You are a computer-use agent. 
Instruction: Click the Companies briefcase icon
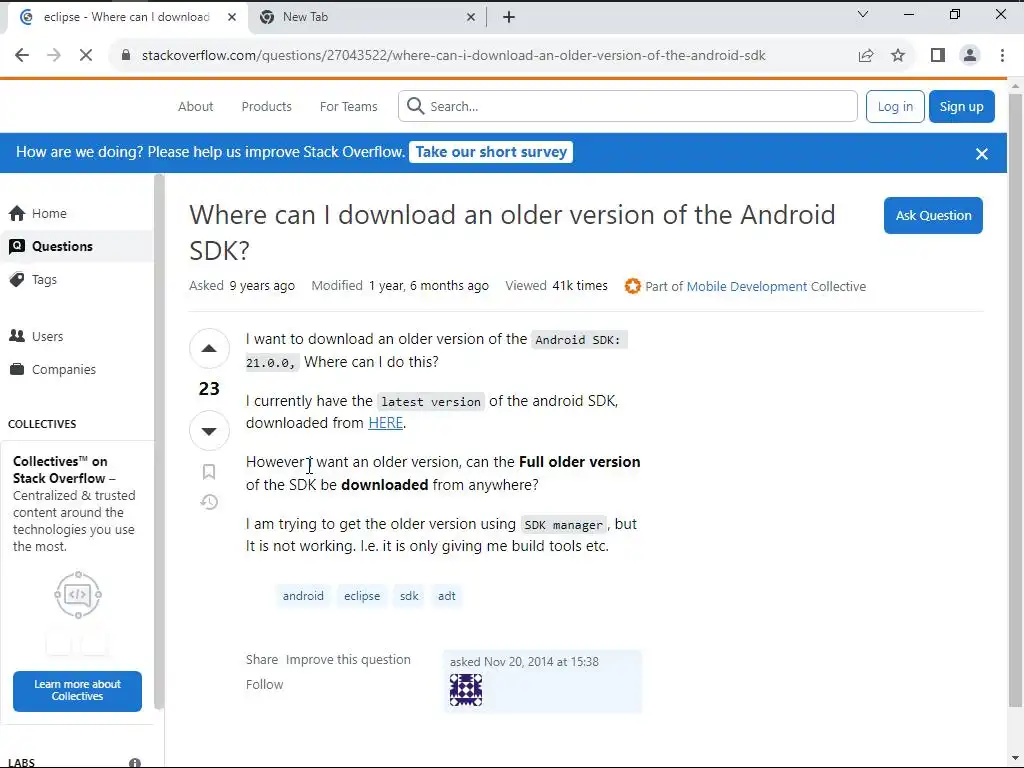[x=17, y=369]
